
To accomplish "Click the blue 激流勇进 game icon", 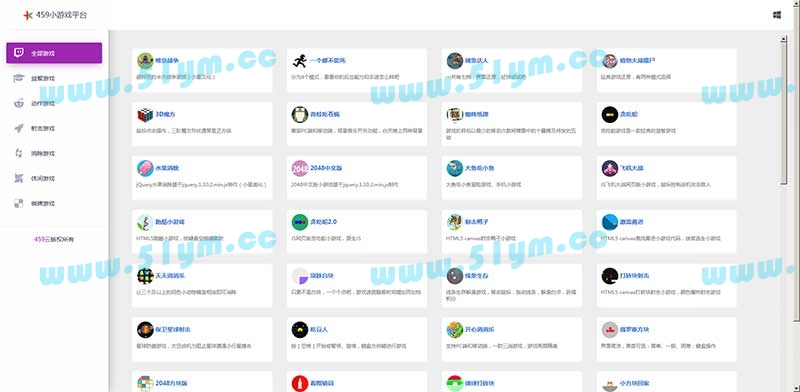I will [610, 222].
